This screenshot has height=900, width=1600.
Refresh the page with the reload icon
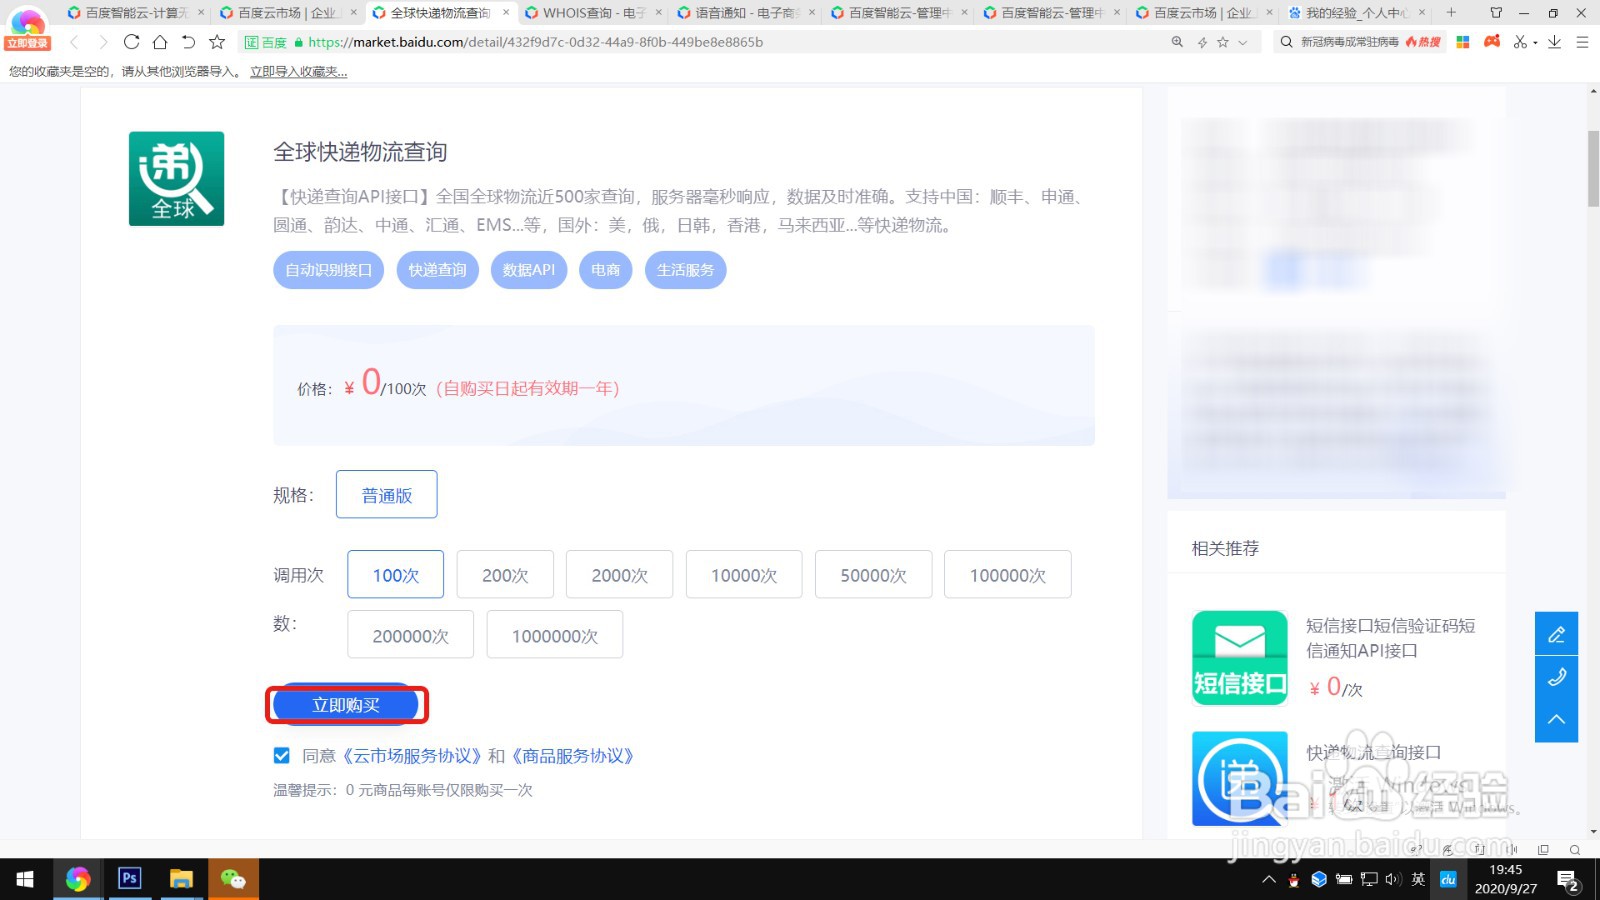click(132, 42)
